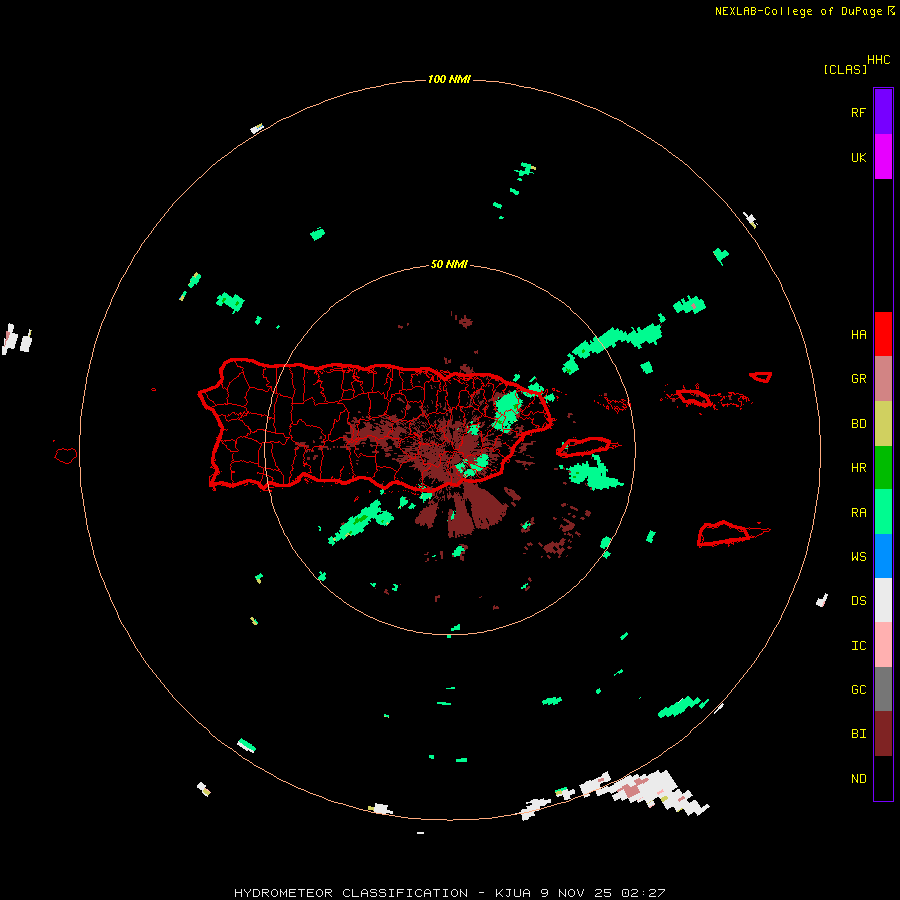900x900 pixels.
Task: Click the IC legend label
Action: click(x=858, y=646)
